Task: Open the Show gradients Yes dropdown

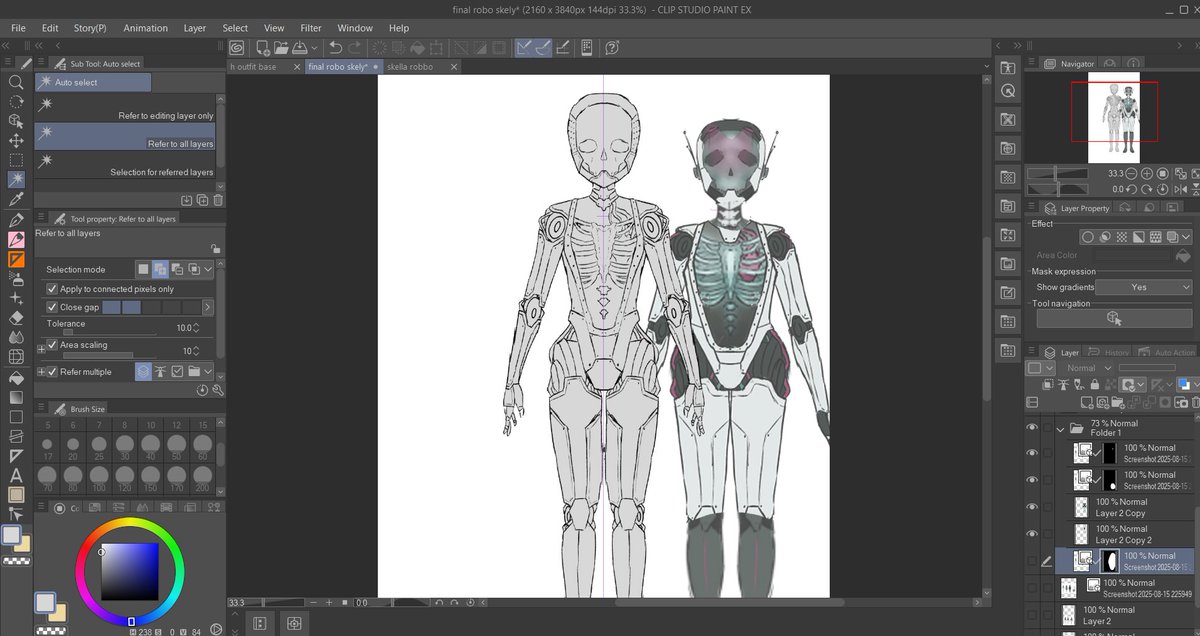Action: coord(1143,287)
